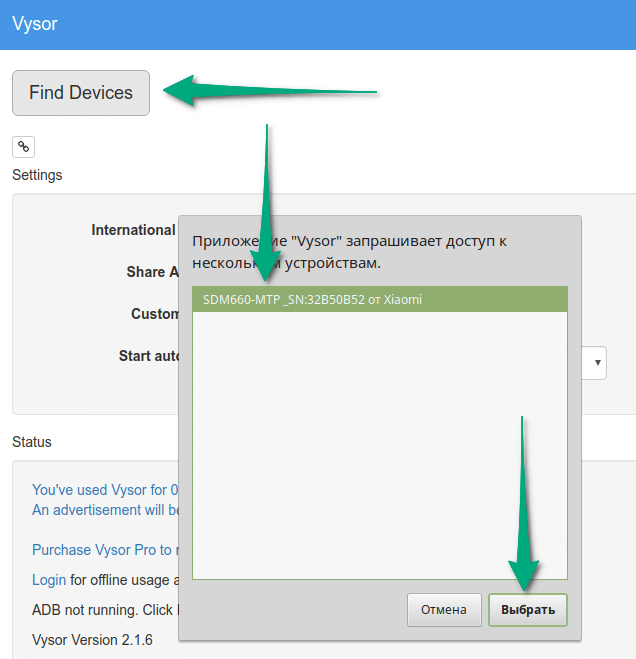Click the "ADB not running" status text

(x=105, y=610)
